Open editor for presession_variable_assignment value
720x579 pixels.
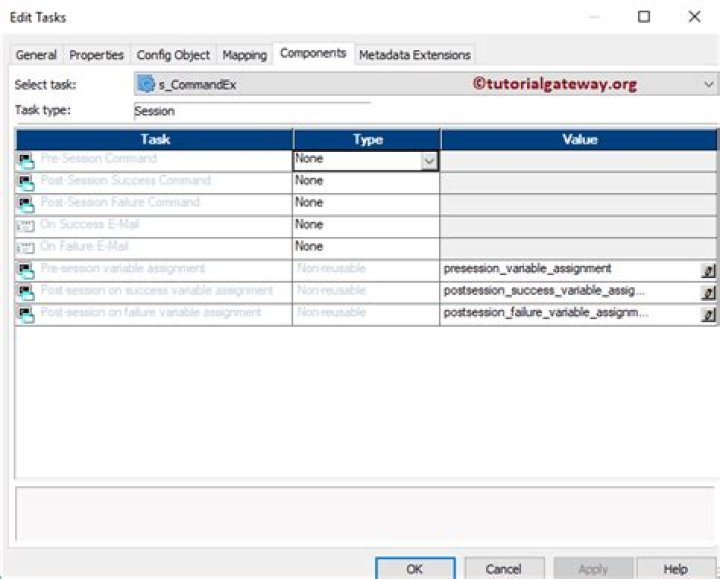pos(708,270)
